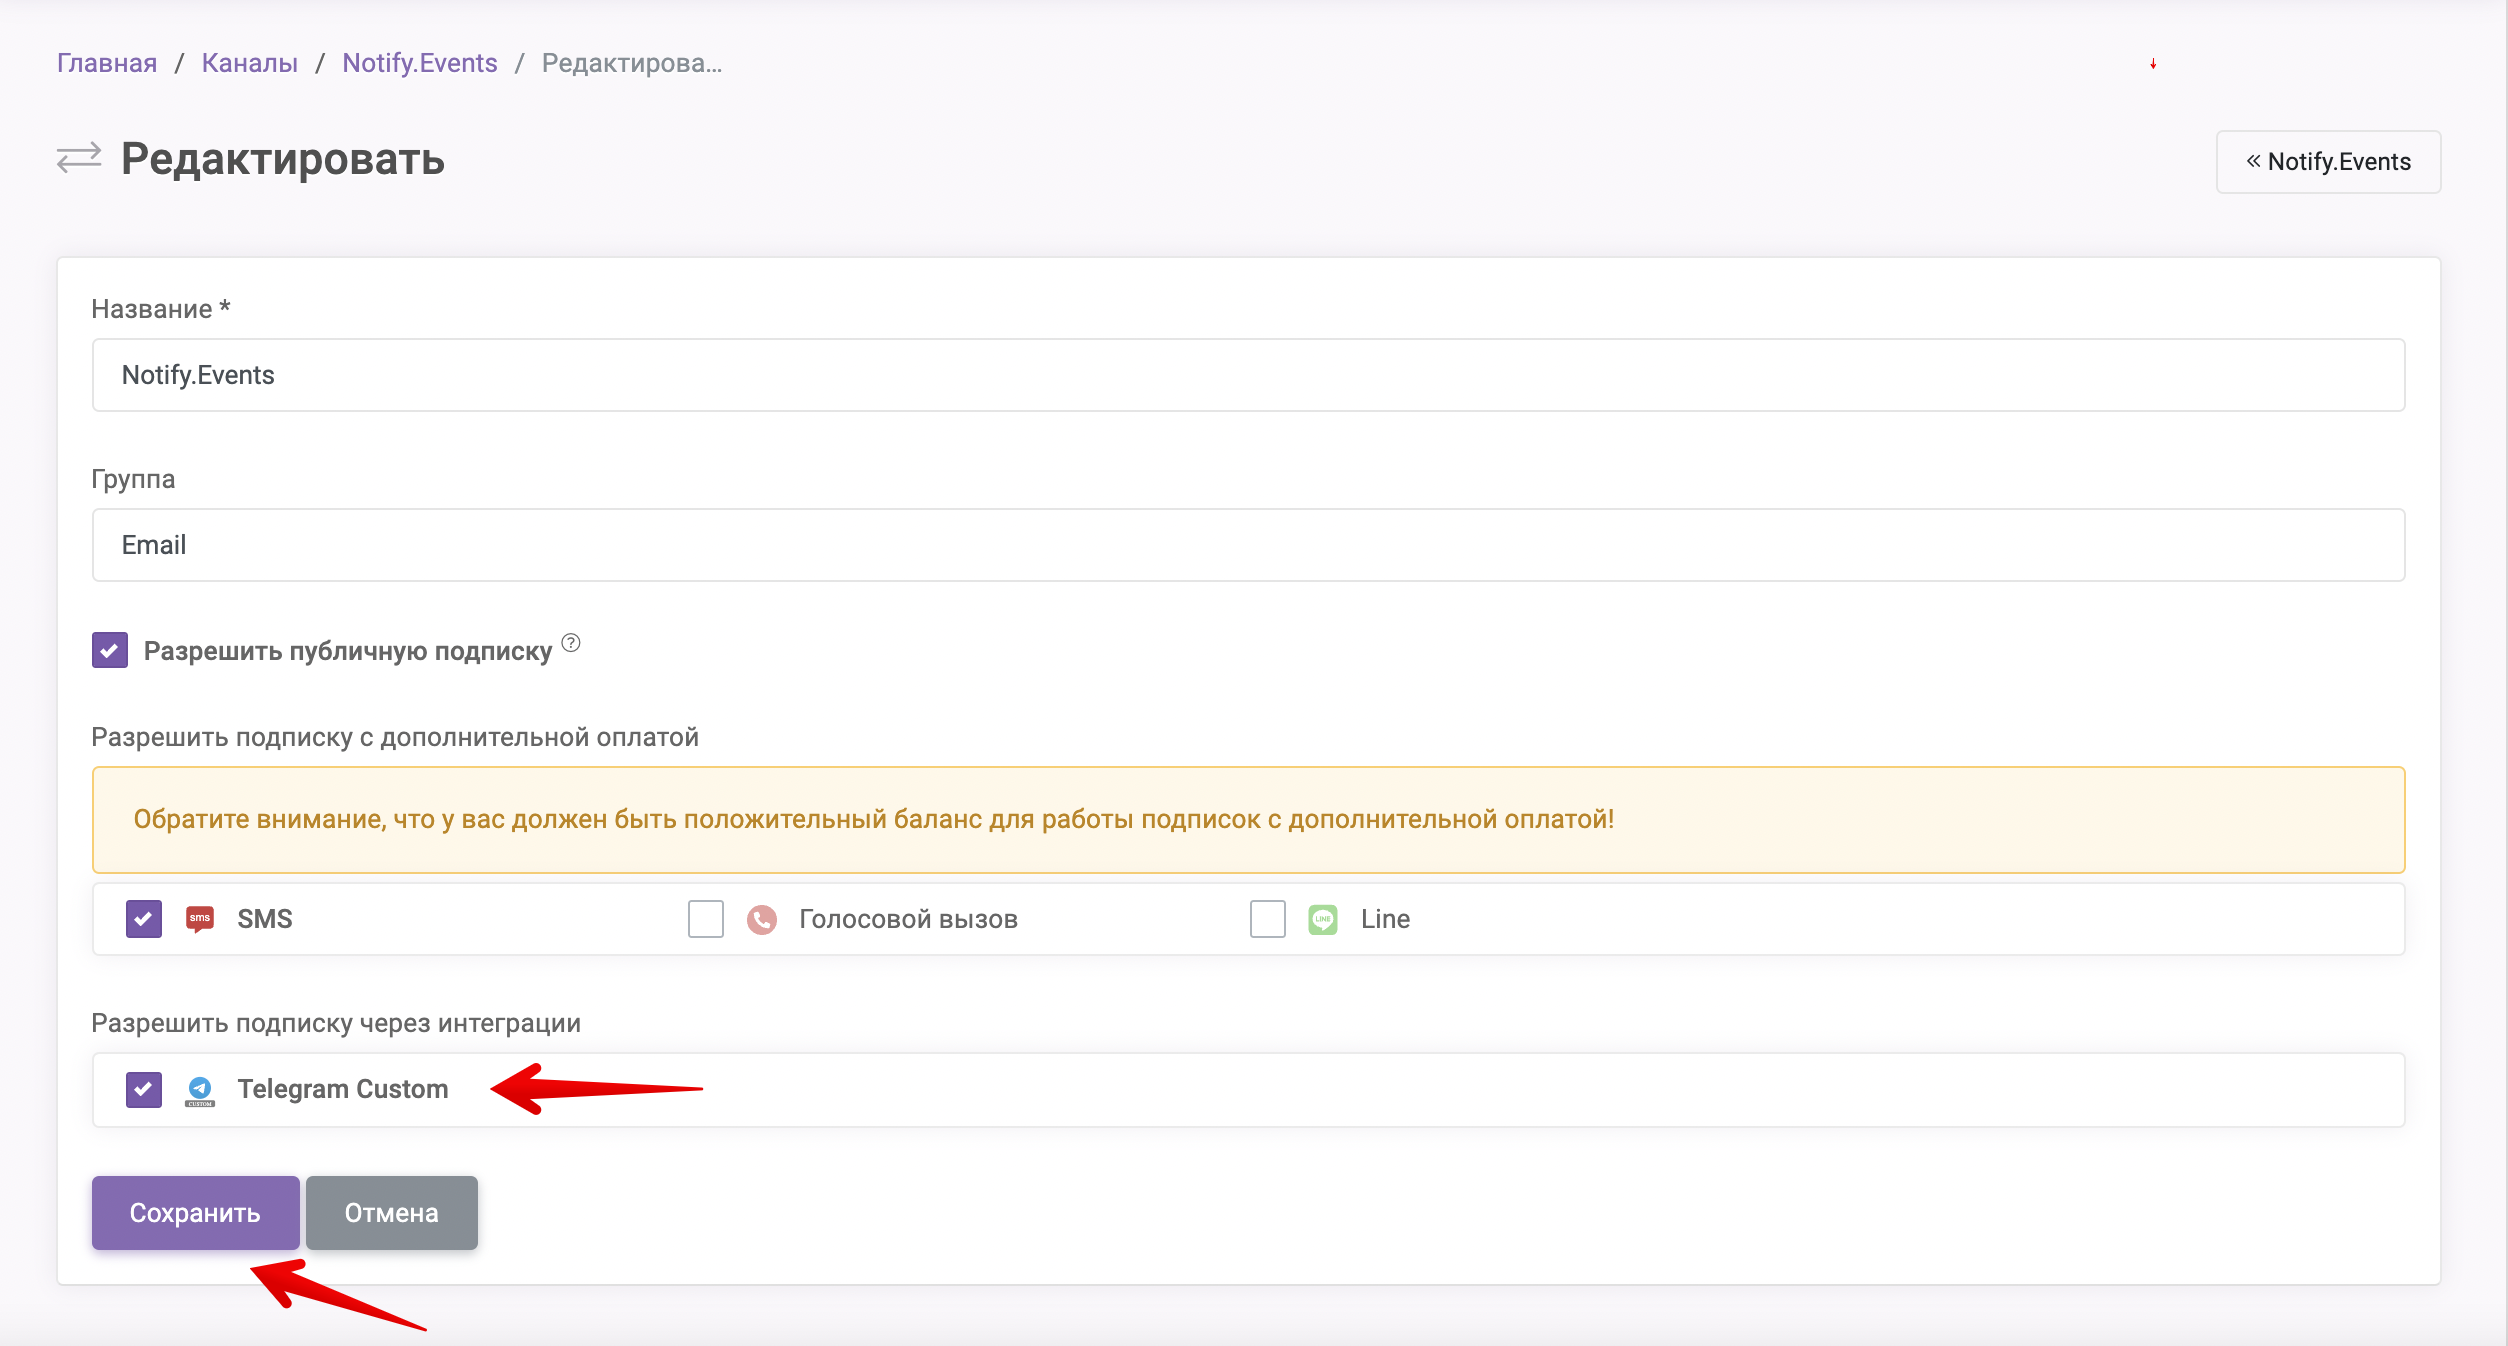Viewport: 2508px width, 1346px height.
Task: Disable the Telegram Custom integration checkbox
Action: pos(144,1089)
